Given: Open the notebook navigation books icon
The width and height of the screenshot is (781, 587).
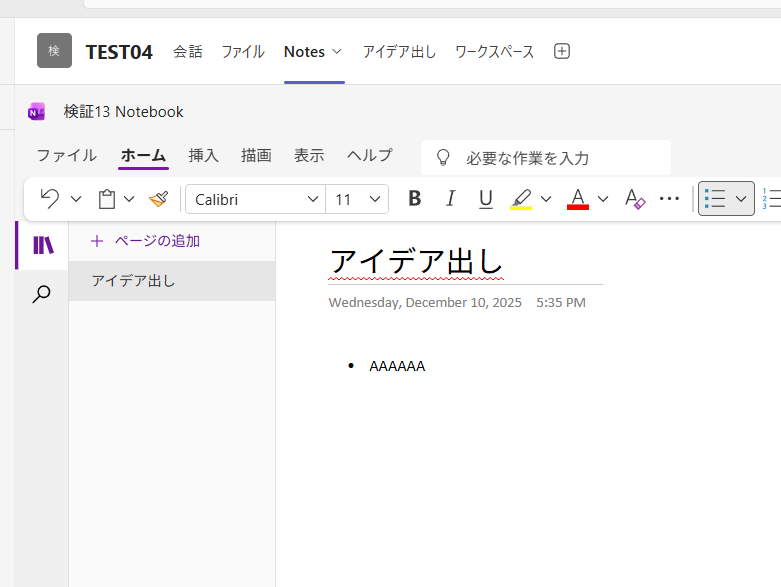Looking at the screenshot, I should coord(43,245).
